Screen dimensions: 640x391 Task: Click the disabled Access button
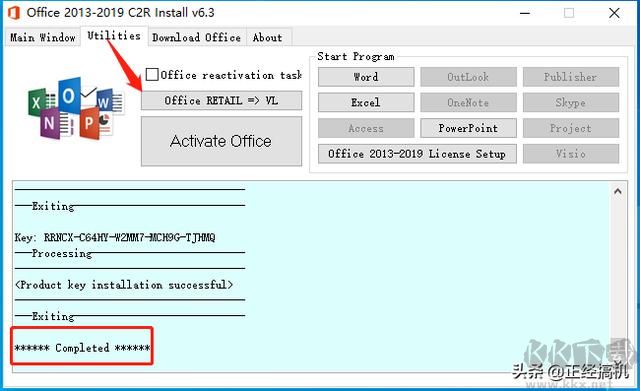tap(366, 128)
